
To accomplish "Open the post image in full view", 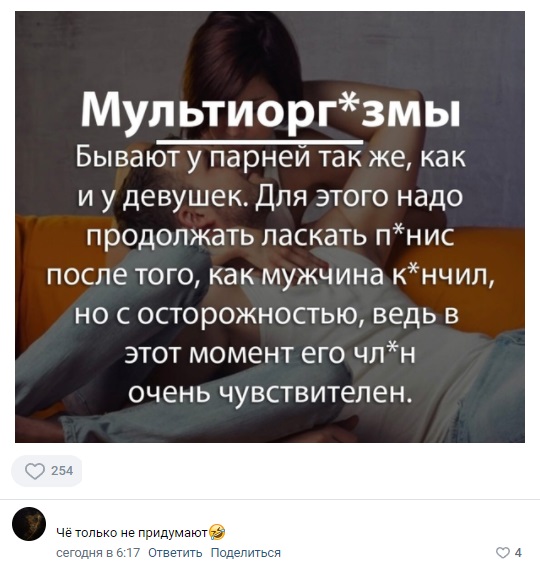I will click(270, 227).
